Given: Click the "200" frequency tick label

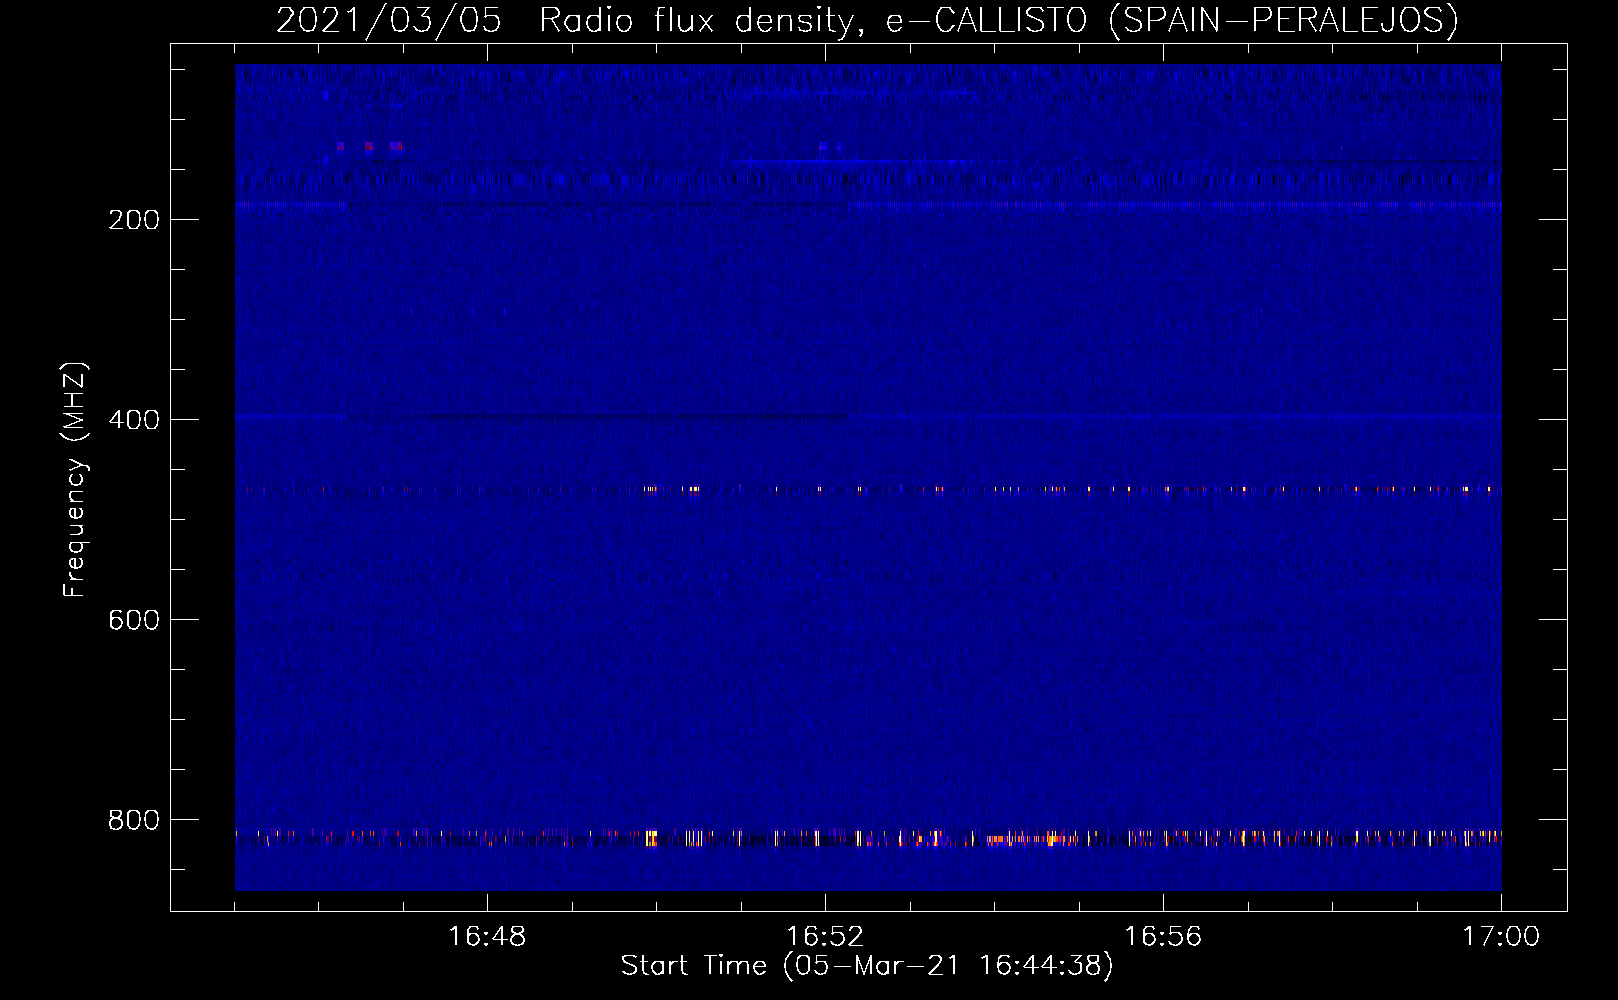Looking at the screenshot, I should tap(133, 220).
